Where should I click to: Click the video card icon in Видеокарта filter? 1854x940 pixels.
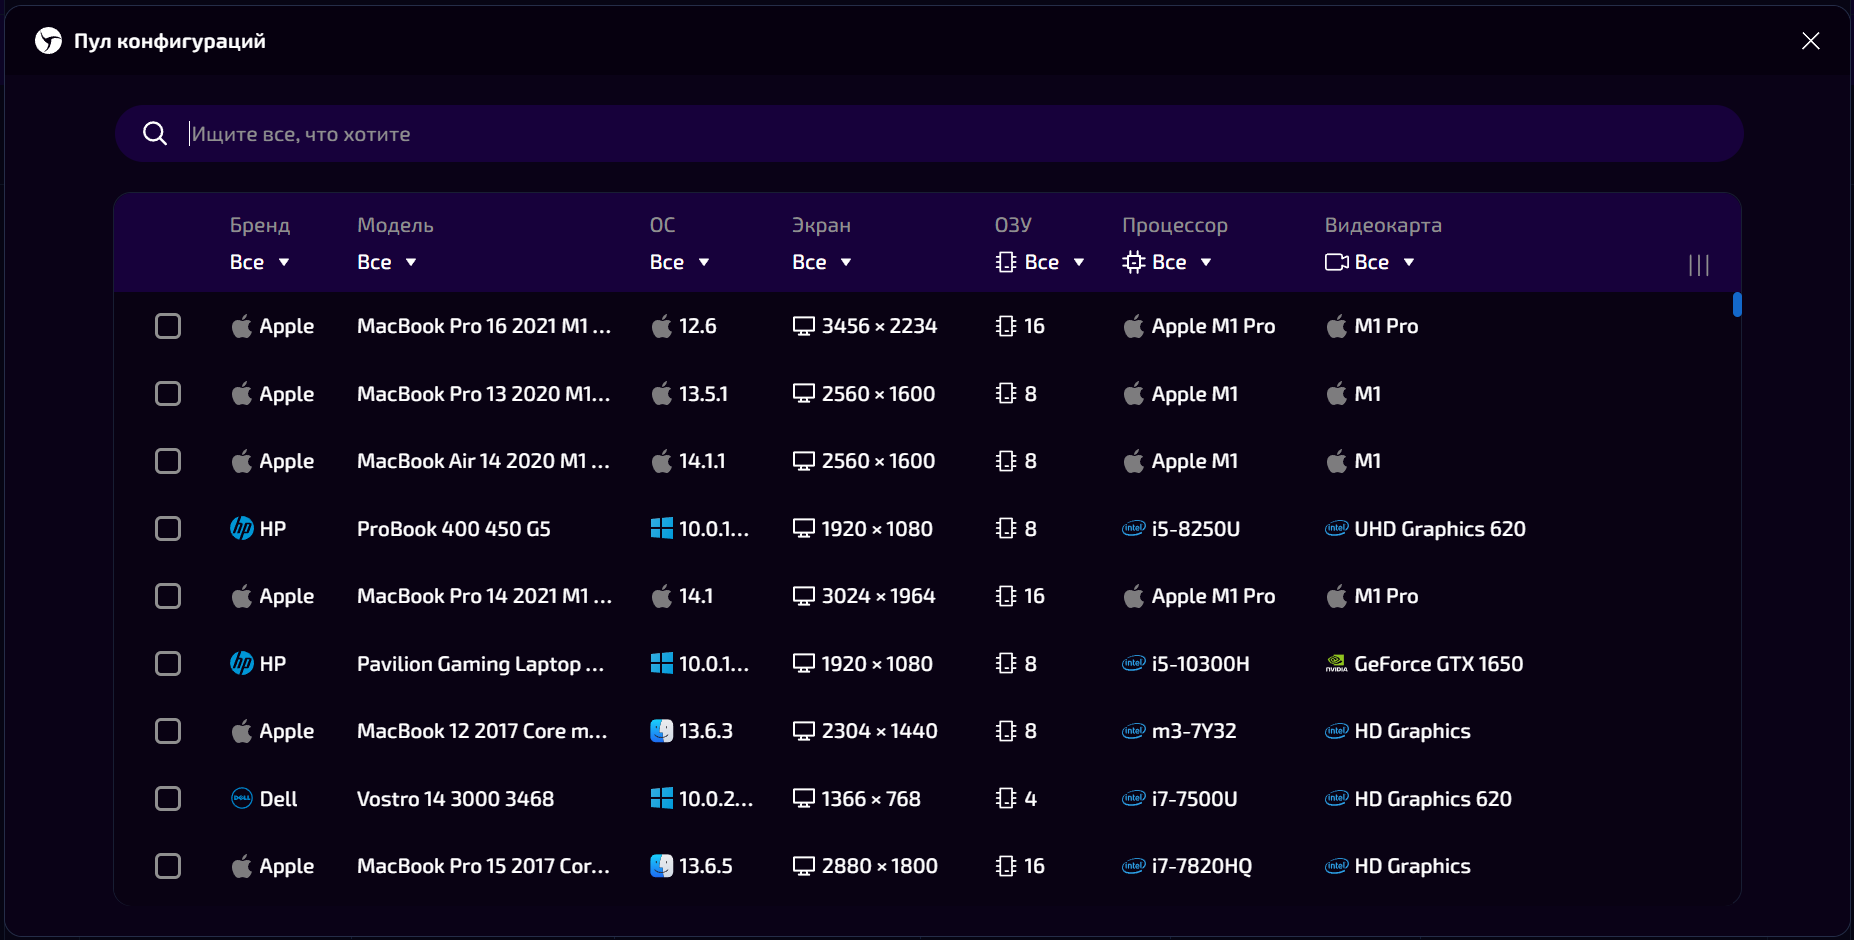1337,262
